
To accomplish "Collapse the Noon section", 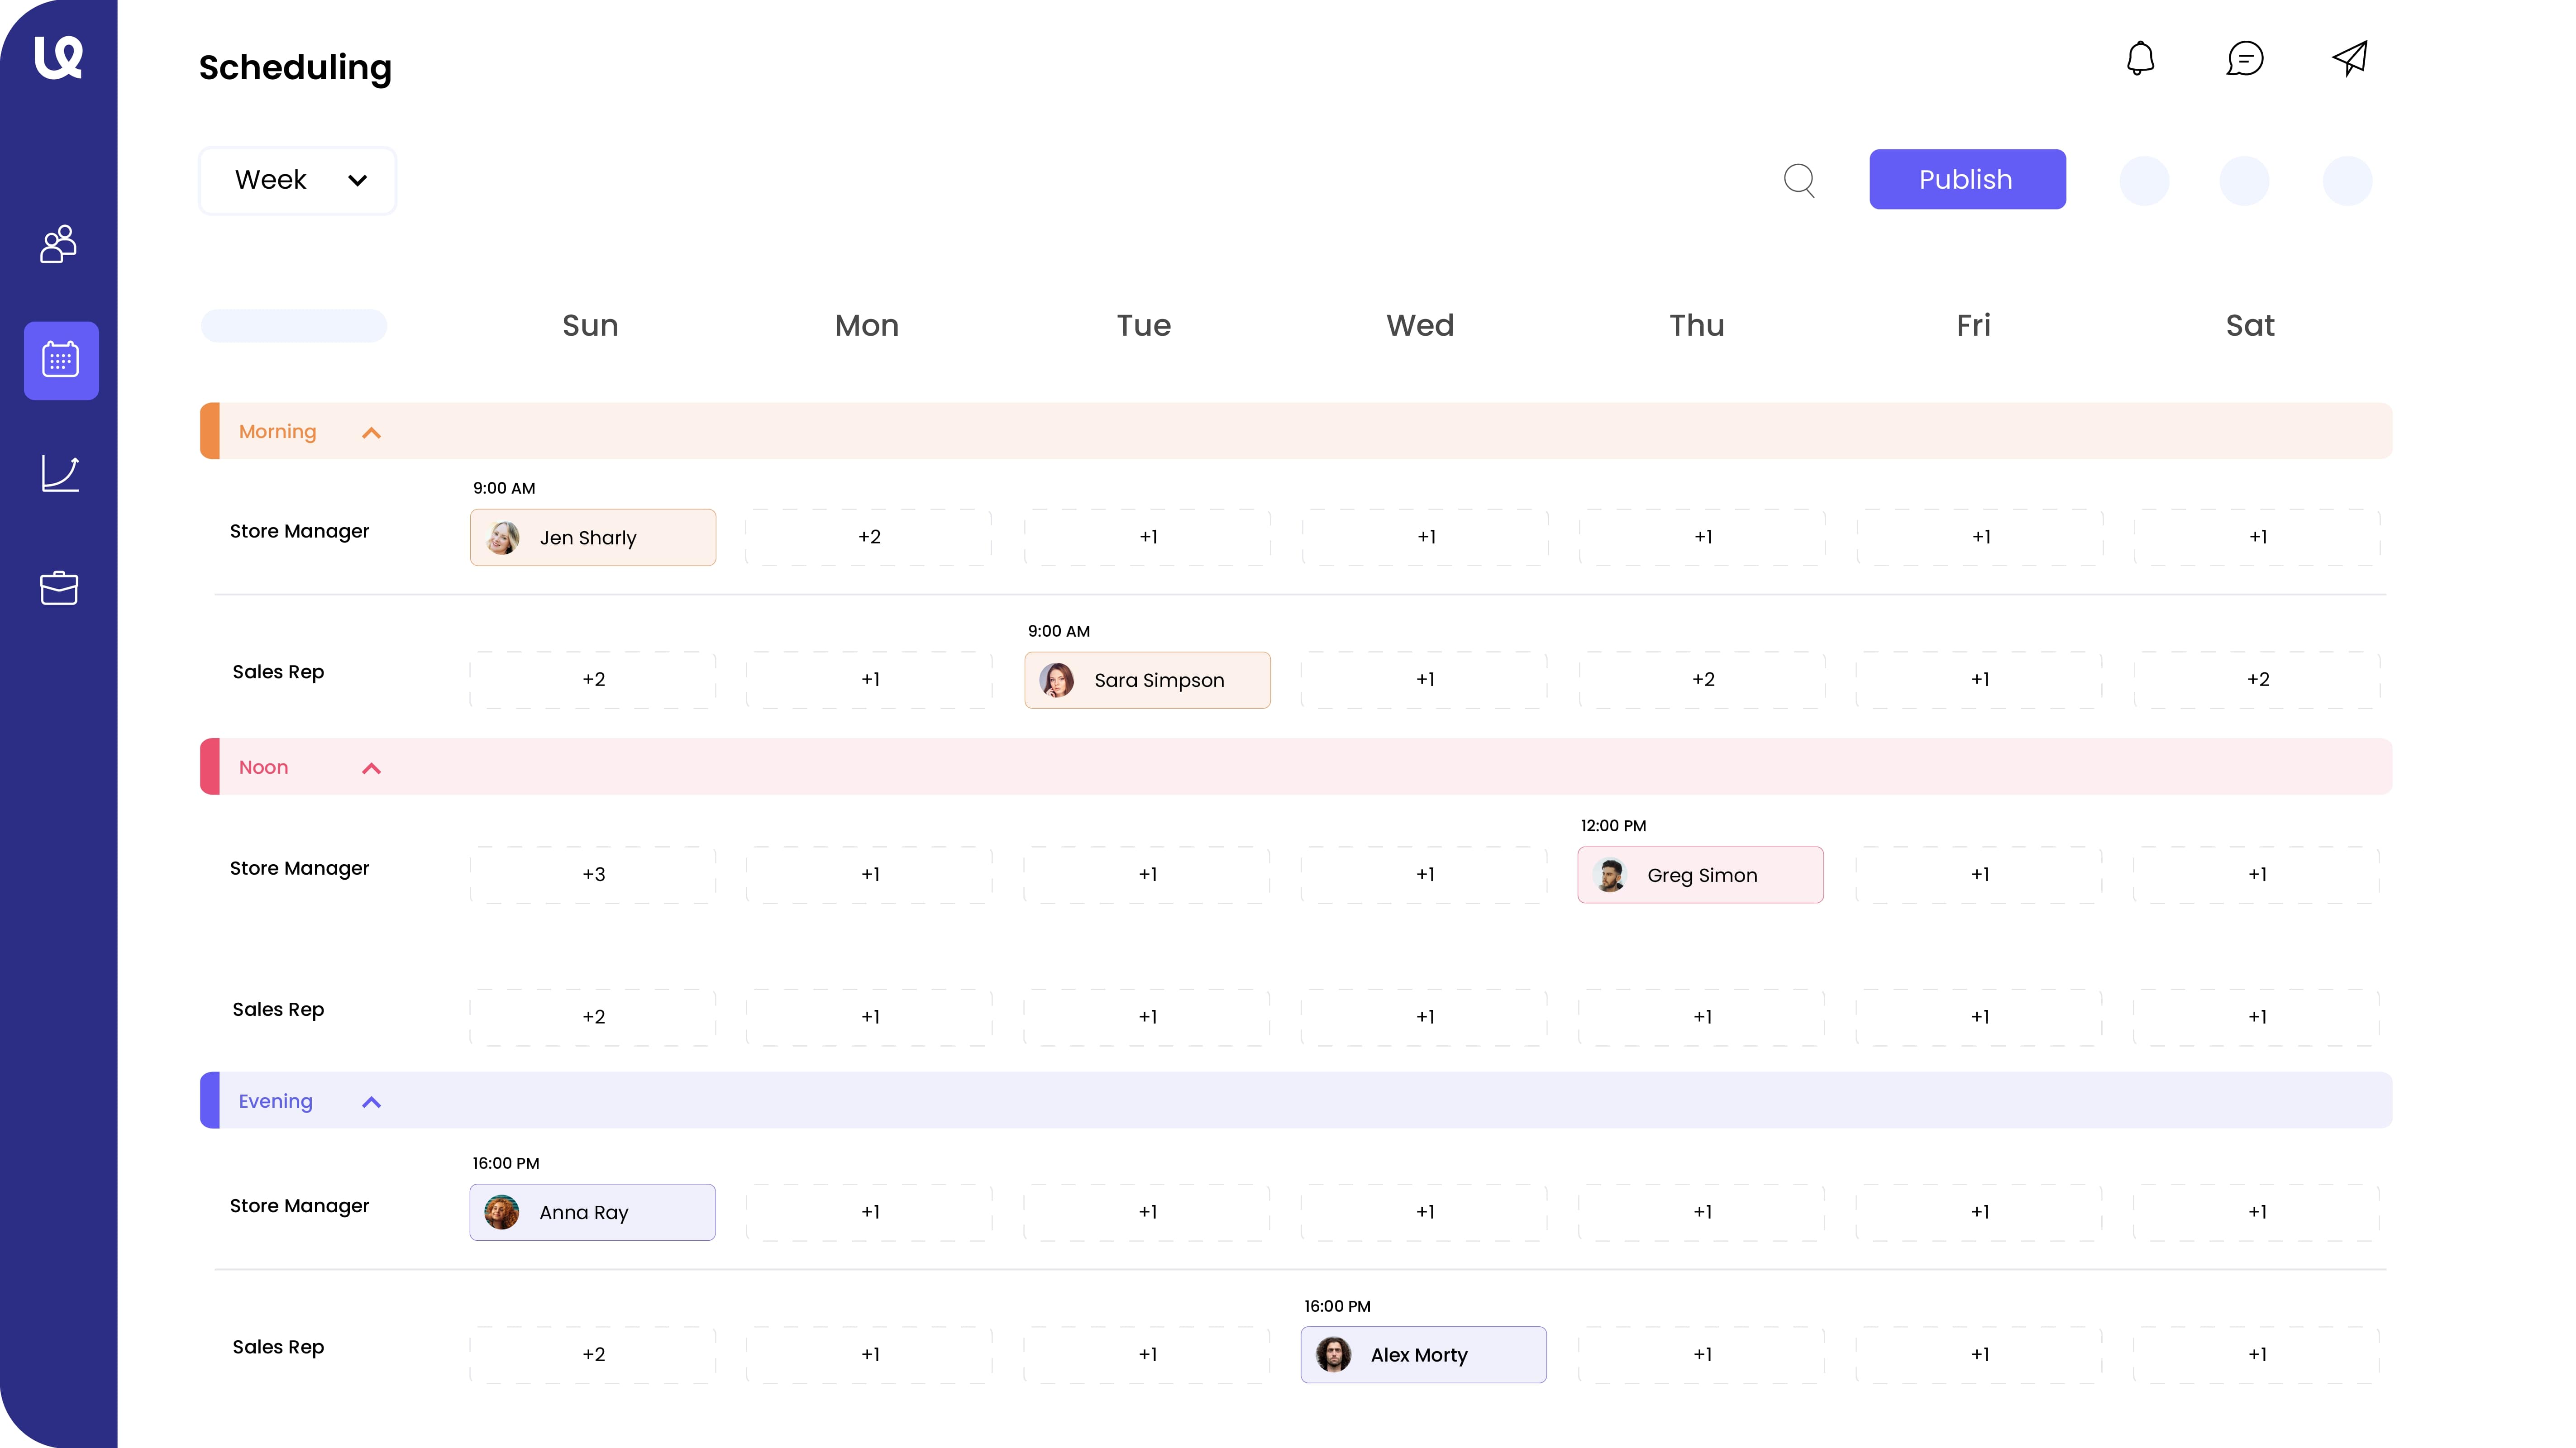I will [x=371, y=768].
